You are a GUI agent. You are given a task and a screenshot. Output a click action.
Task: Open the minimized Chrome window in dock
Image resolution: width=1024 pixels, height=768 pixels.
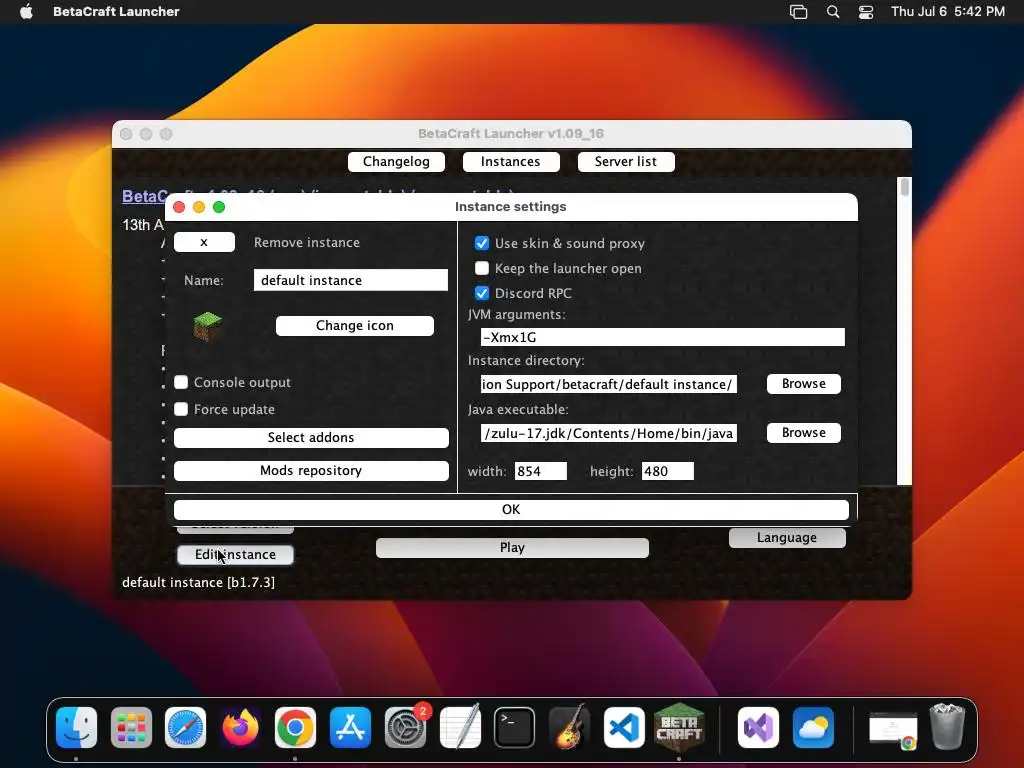pos(893,730)
